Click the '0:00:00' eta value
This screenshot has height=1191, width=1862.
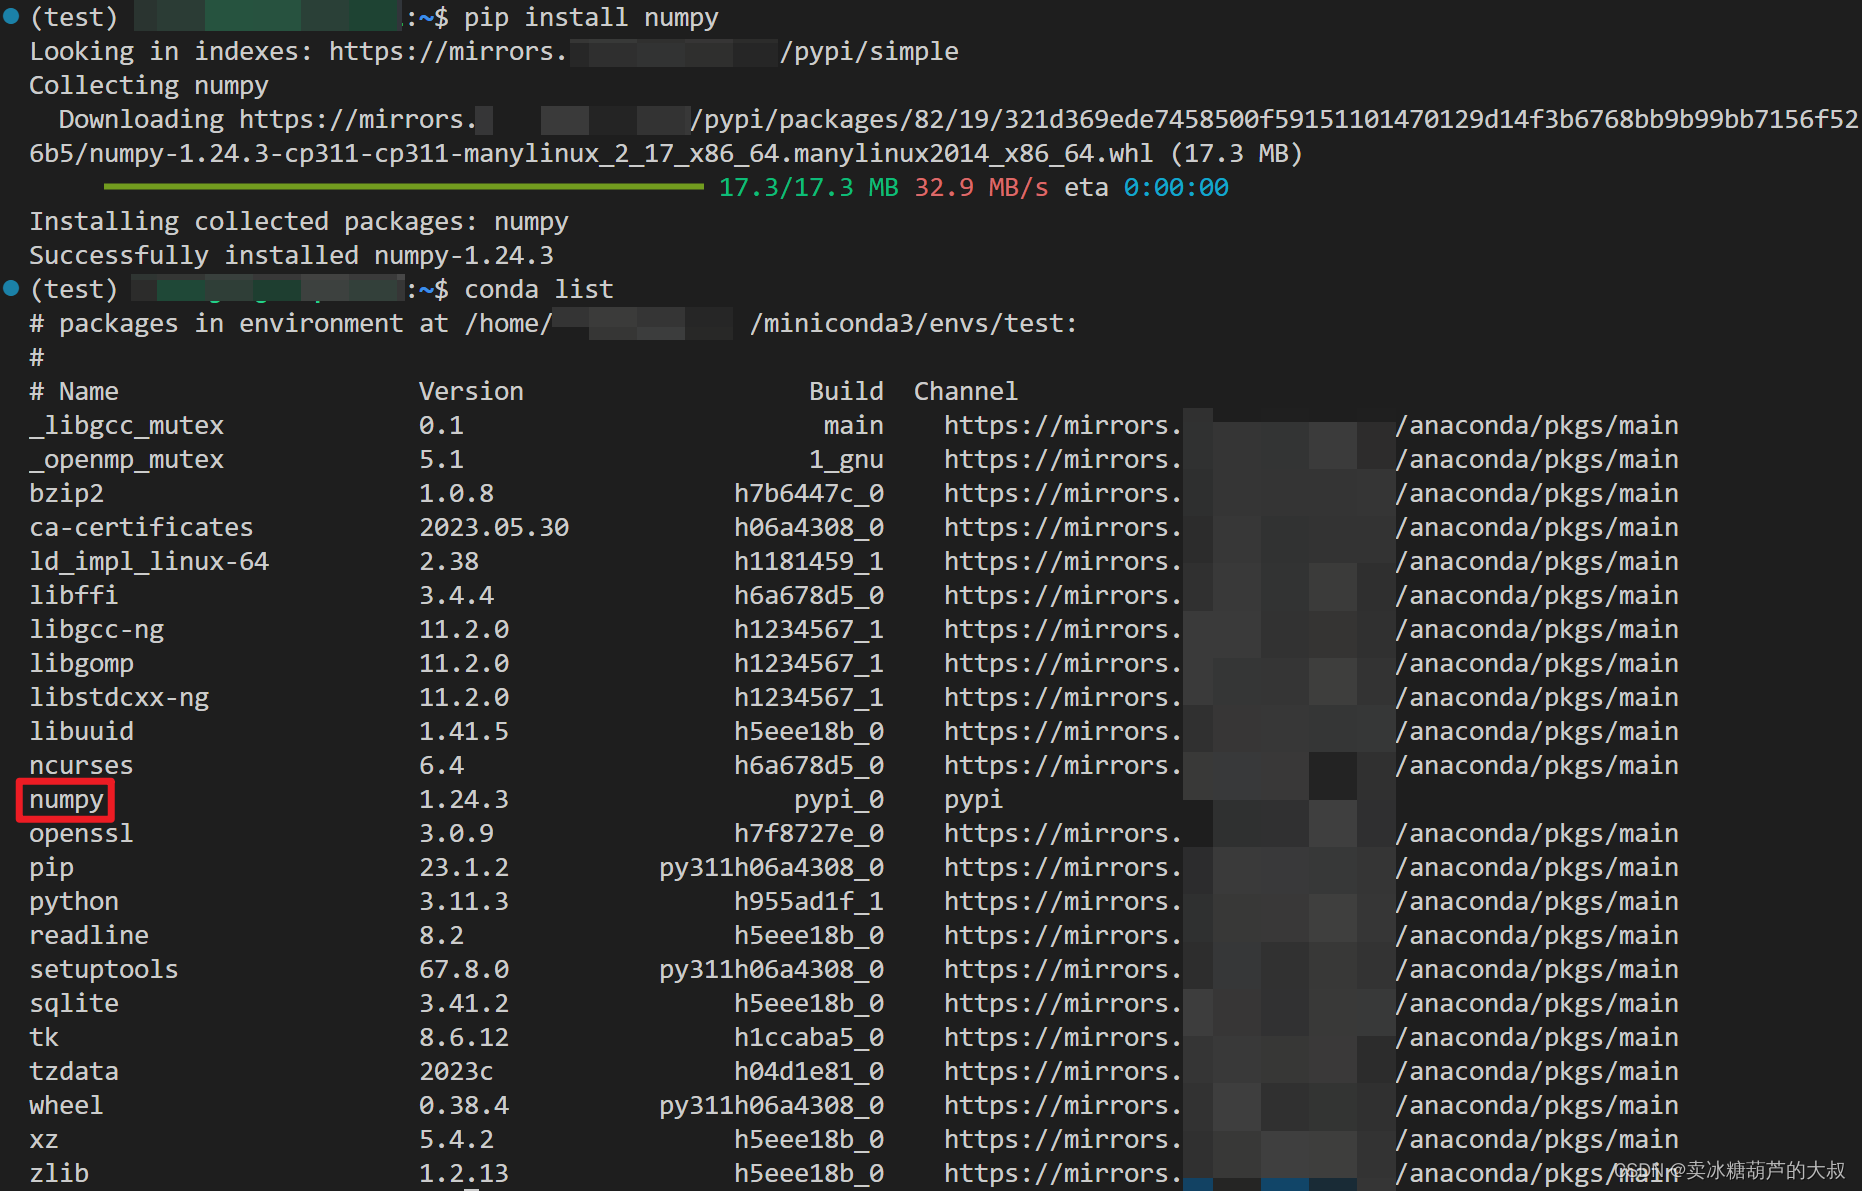click(1176, 188)
